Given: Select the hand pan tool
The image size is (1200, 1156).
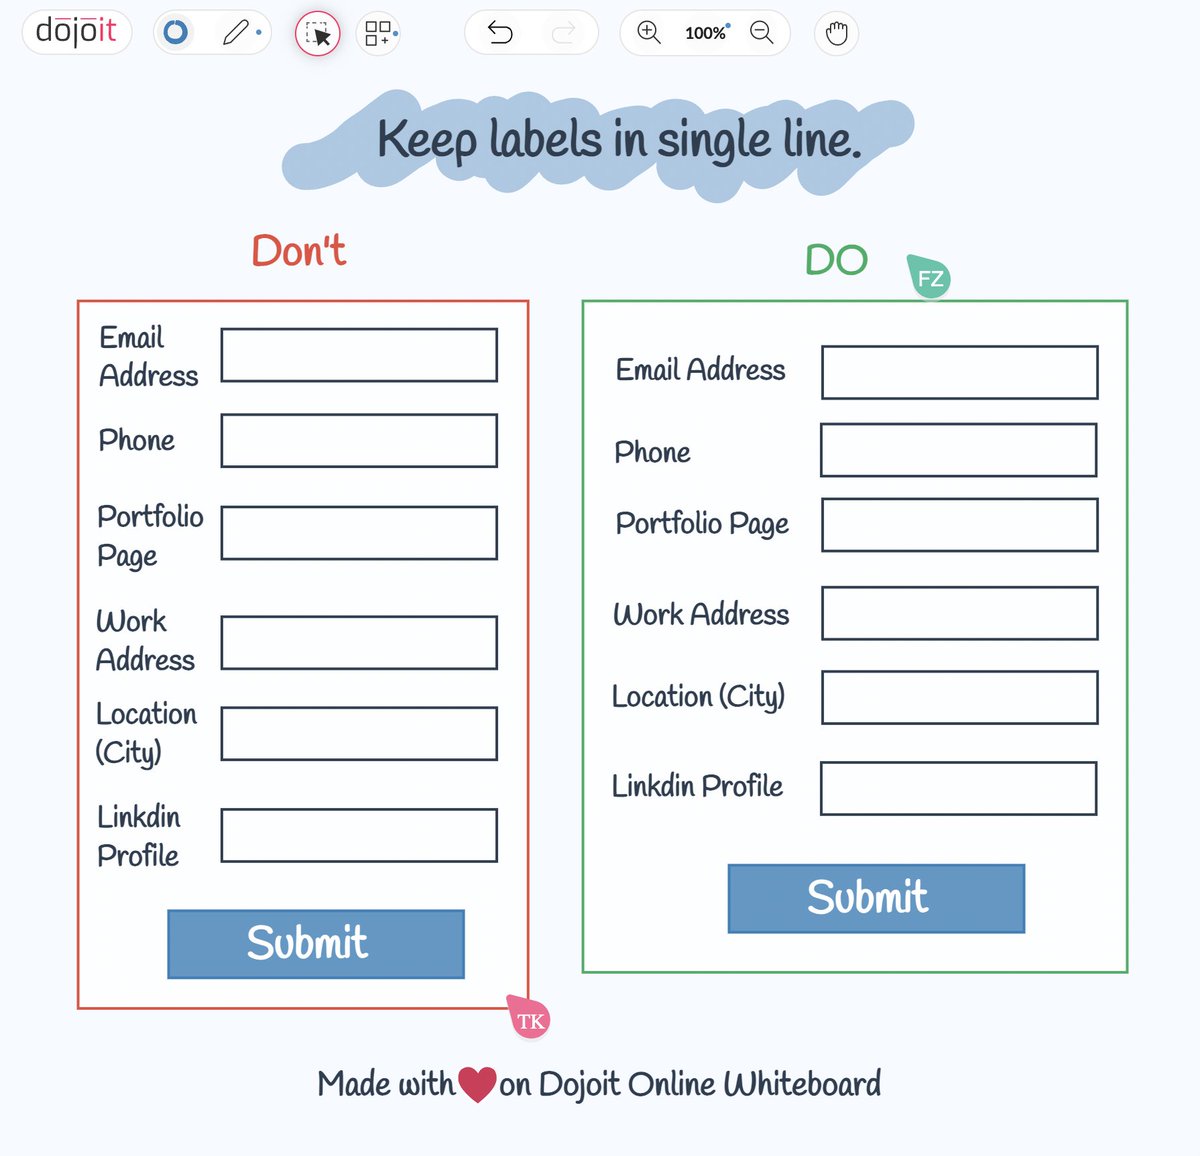Looking at the screenshot, I should pos(837,34).
